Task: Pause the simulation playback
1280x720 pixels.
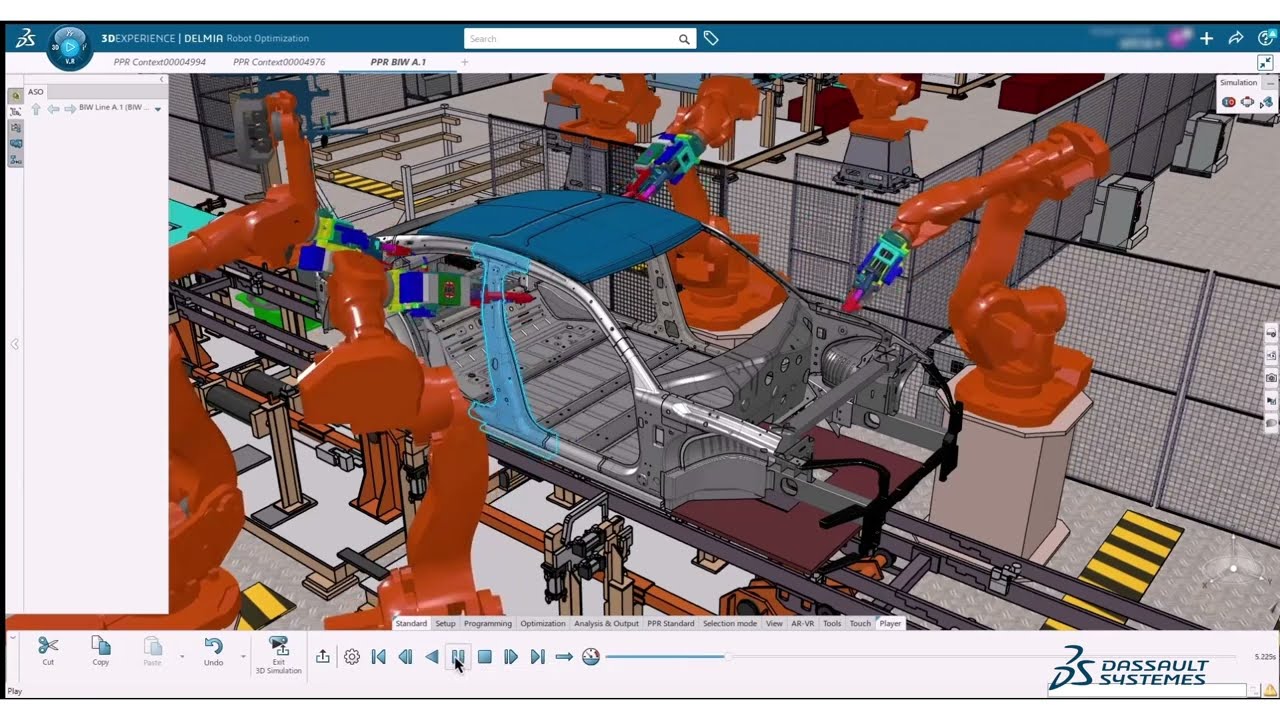Action: pos(458,657)
